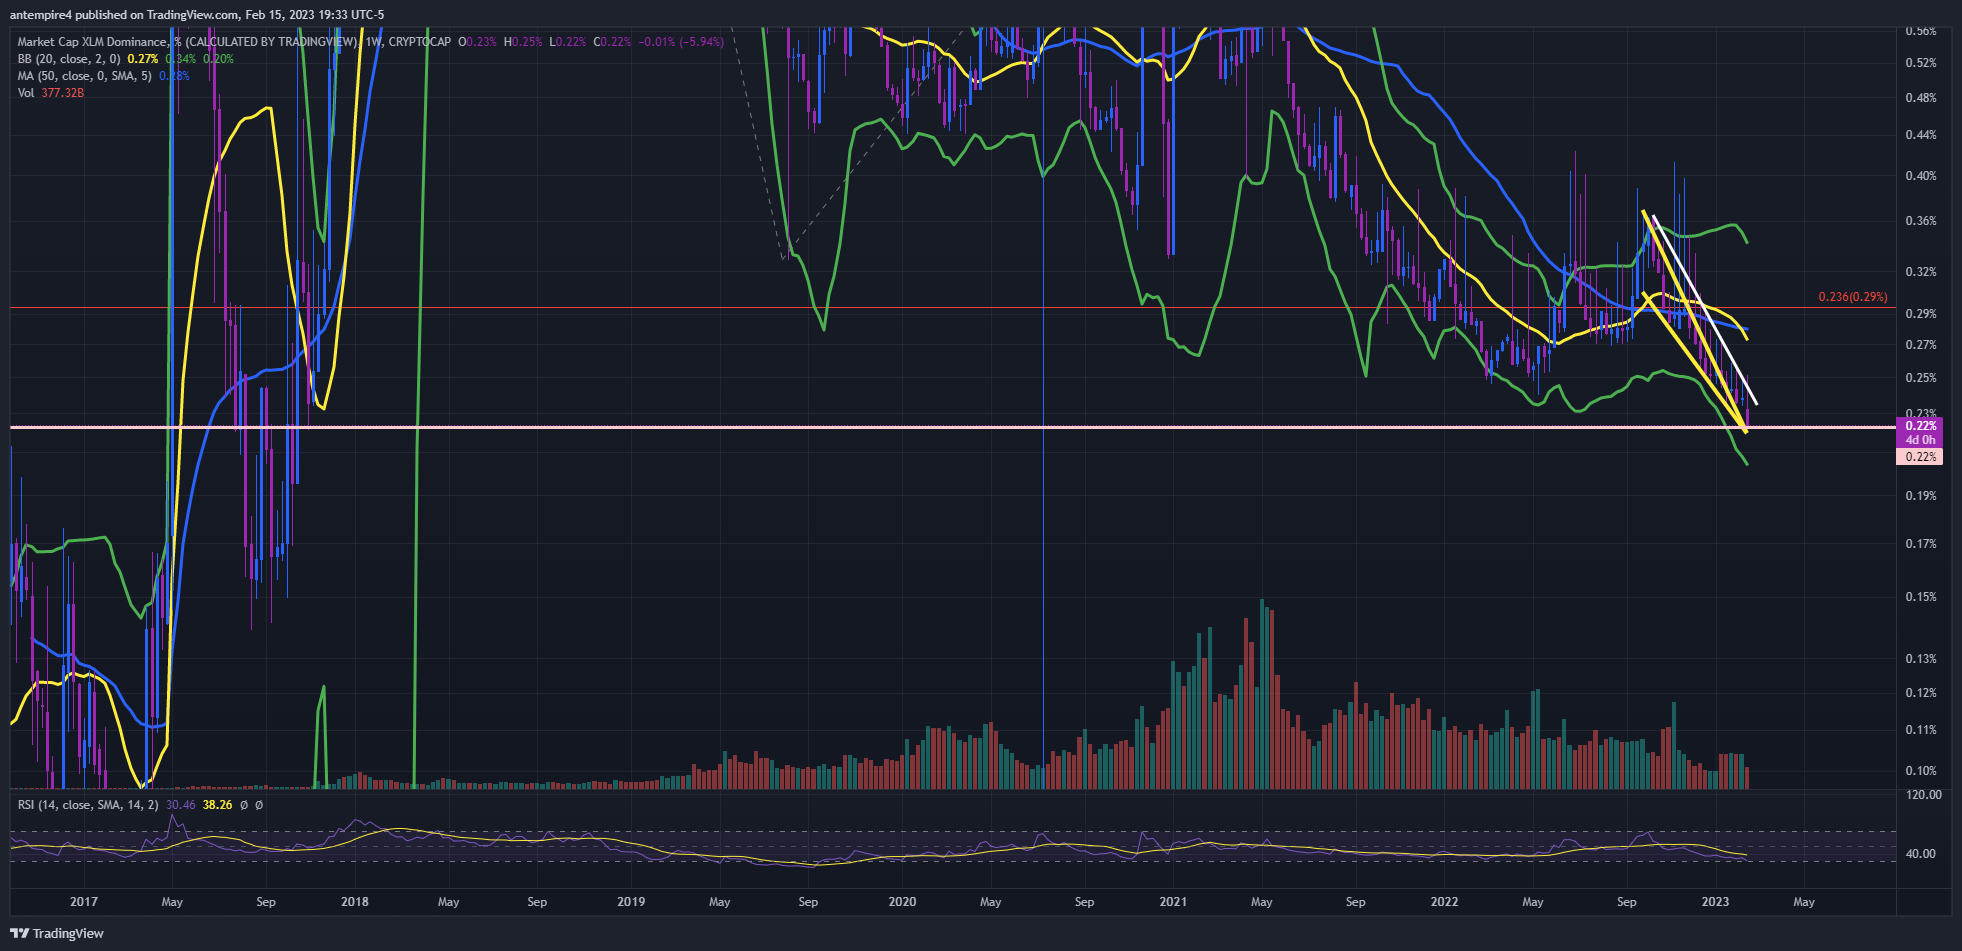Click the 2018 label on the time axis
The image size is (1962, 951).
355,902
